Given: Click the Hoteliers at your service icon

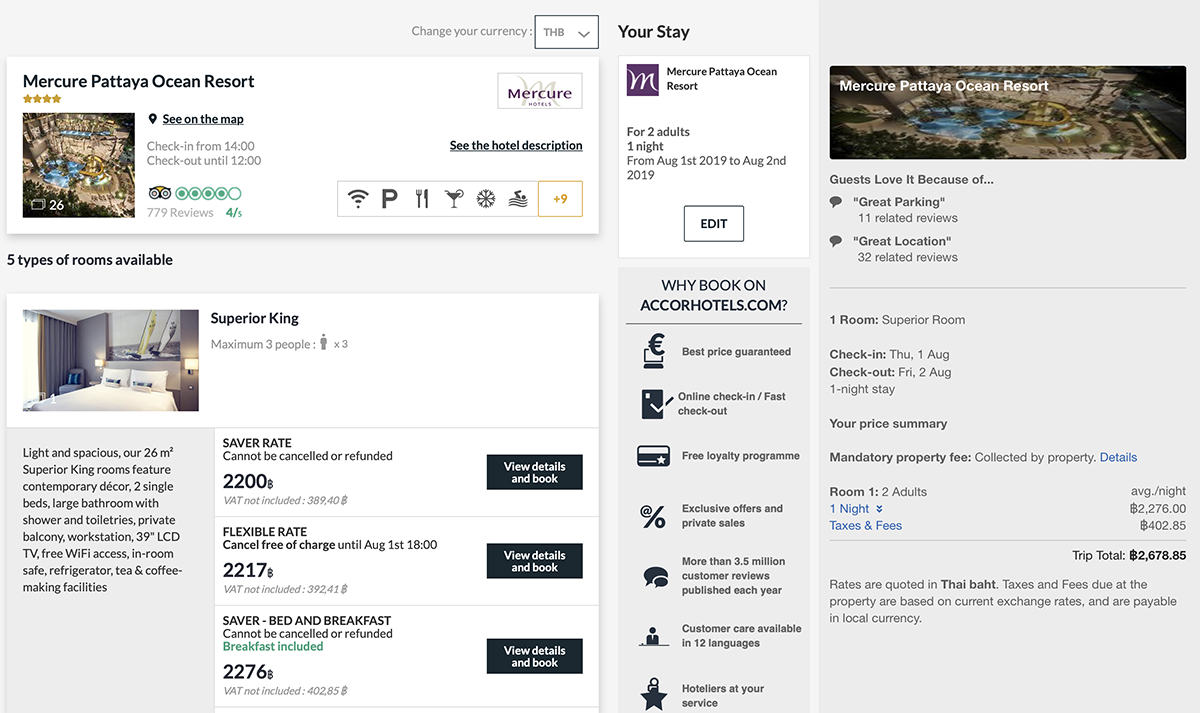Looking at the screenshot, I should tap(654, 695).
